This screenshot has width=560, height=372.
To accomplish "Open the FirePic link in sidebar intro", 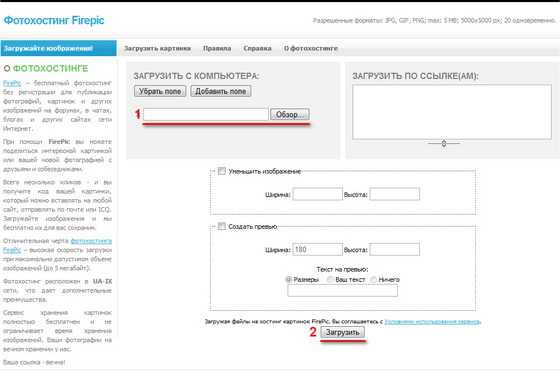I will [x=12, y=83].
